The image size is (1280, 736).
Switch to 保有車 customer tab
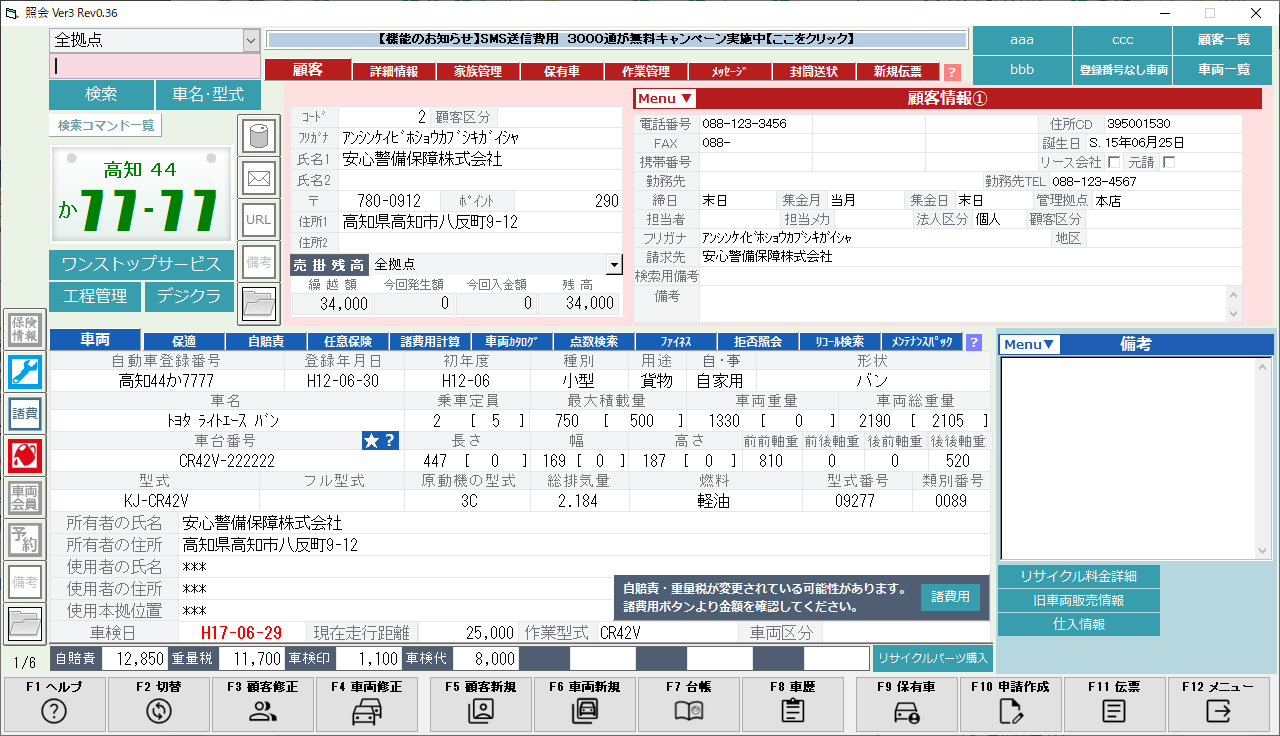coord(561,72)
